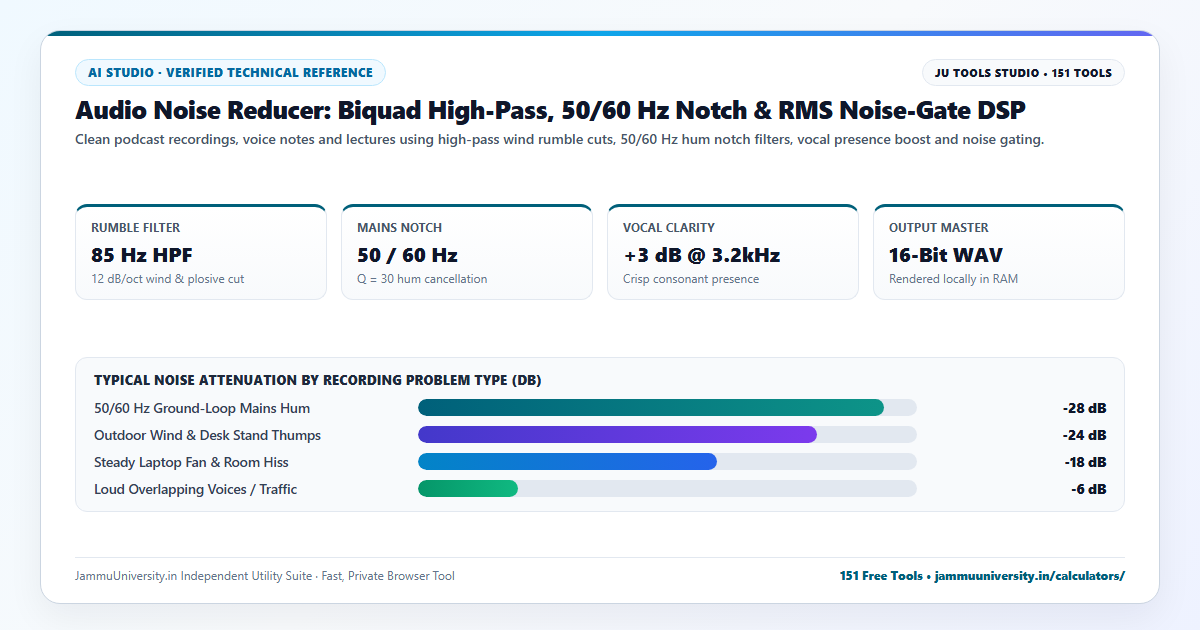
Task: Click the 'Typical Noise Attenuation' chart heading
Action: coord(318,381)
